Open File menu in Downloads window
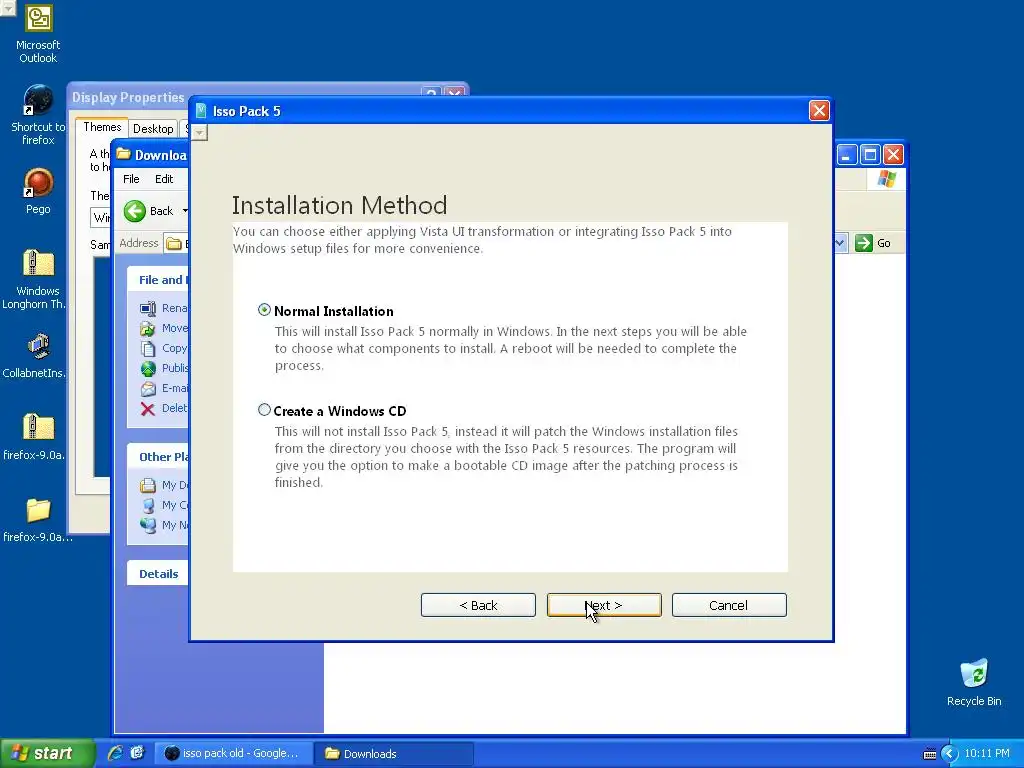 click(x=131, y=179)
